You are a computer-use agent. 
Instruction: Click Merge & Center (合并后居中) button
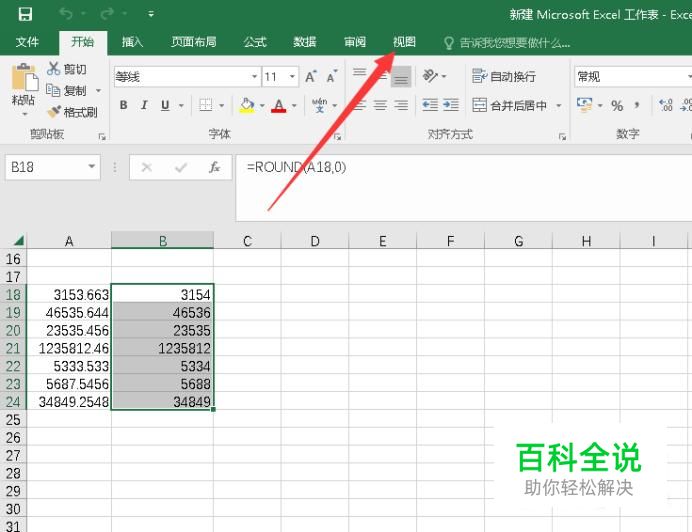click(510, 106)
